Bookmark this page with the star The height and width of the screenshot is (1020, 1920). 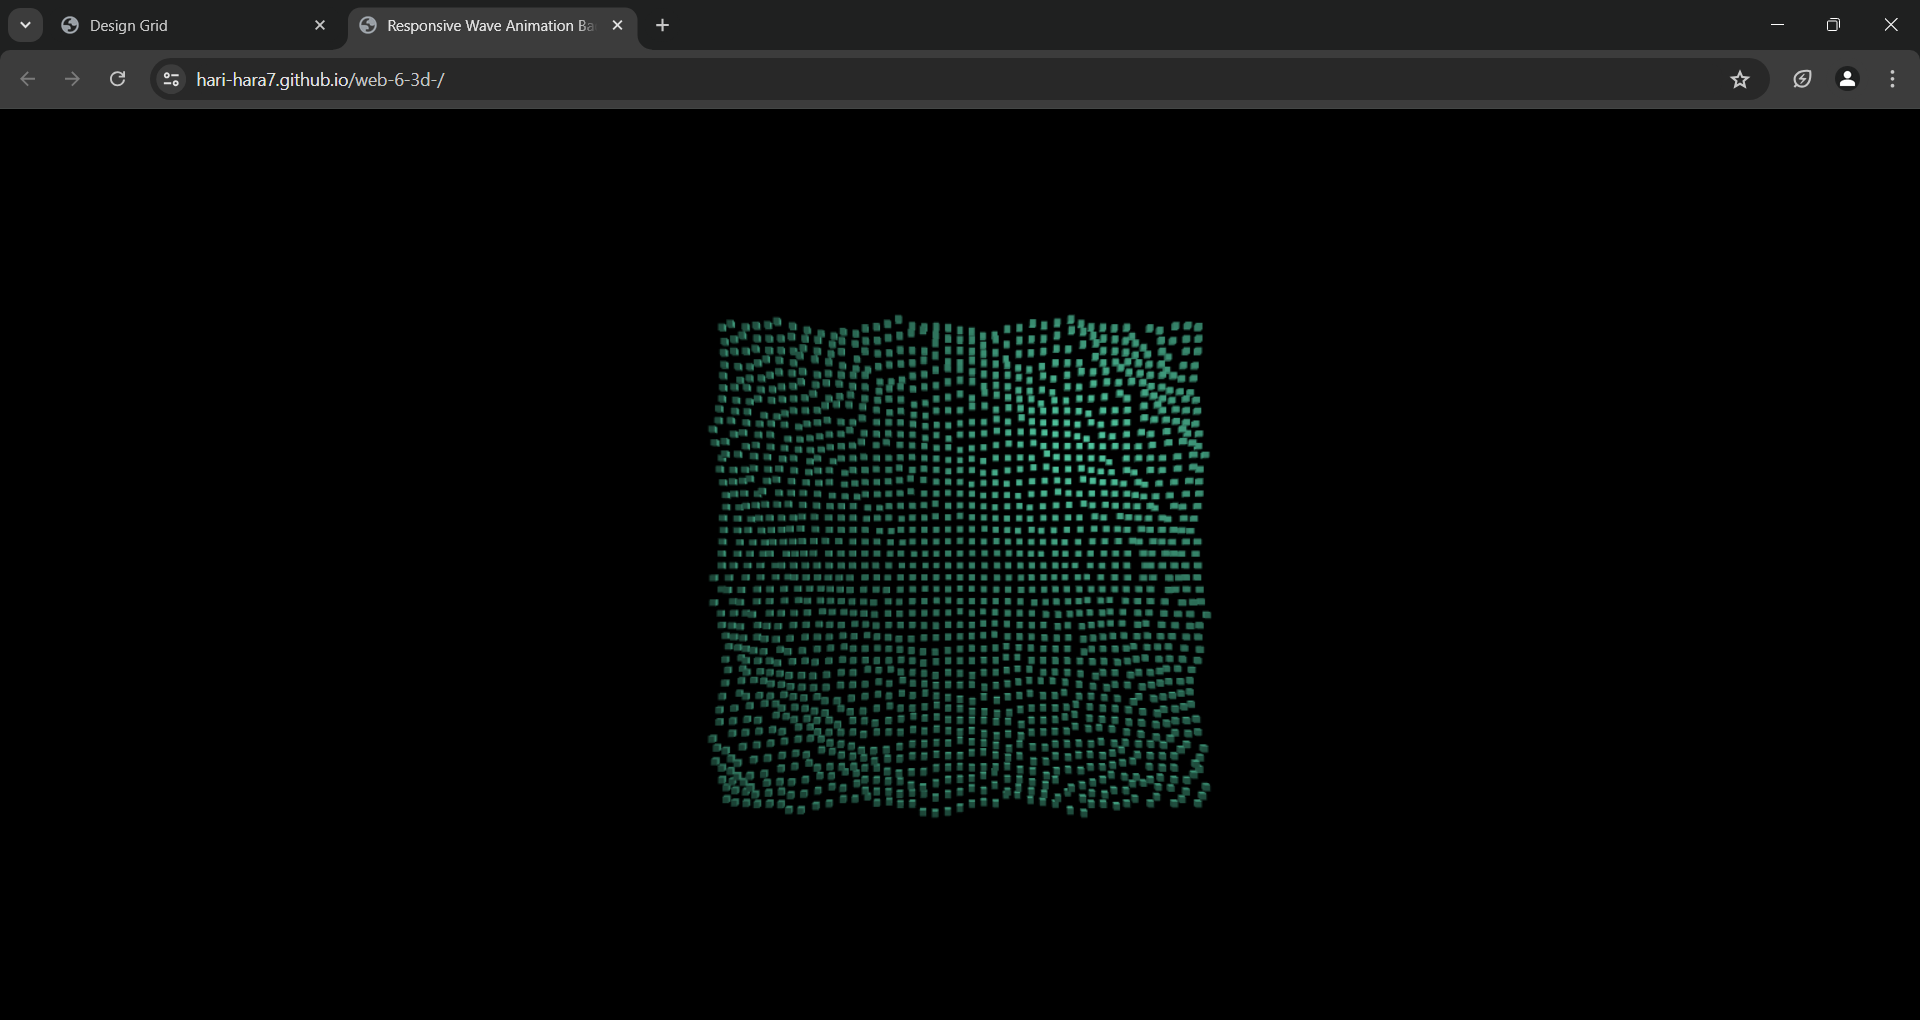[1740, 79]
